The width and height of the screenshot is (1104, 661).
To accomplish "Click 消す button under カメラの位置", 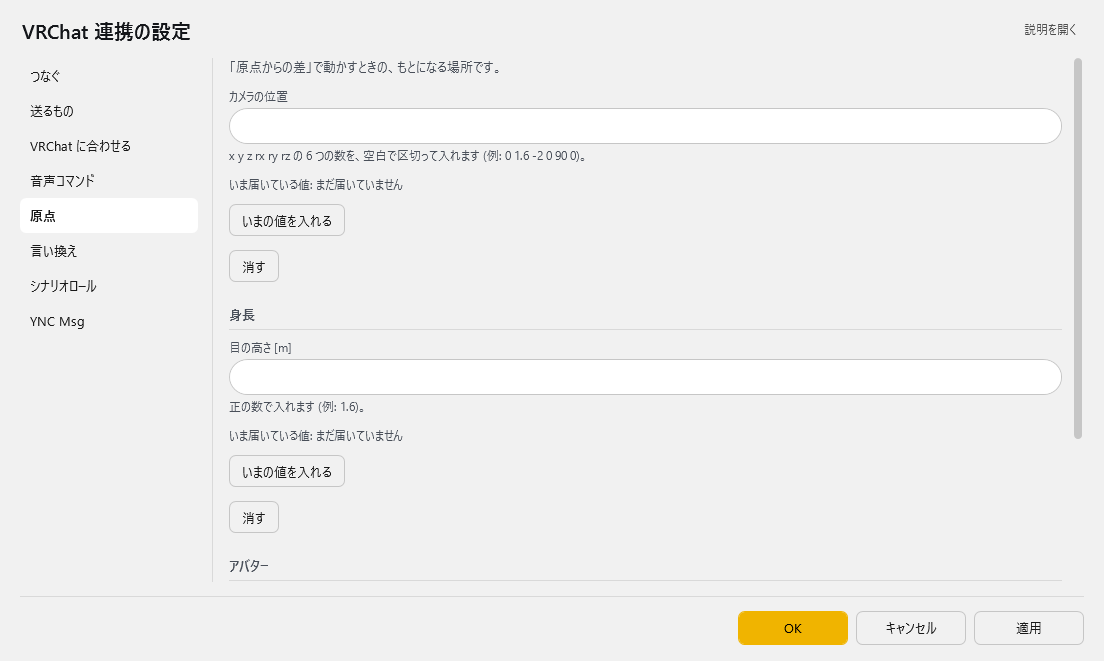I will pyautogui.click(x=253, y=266).
